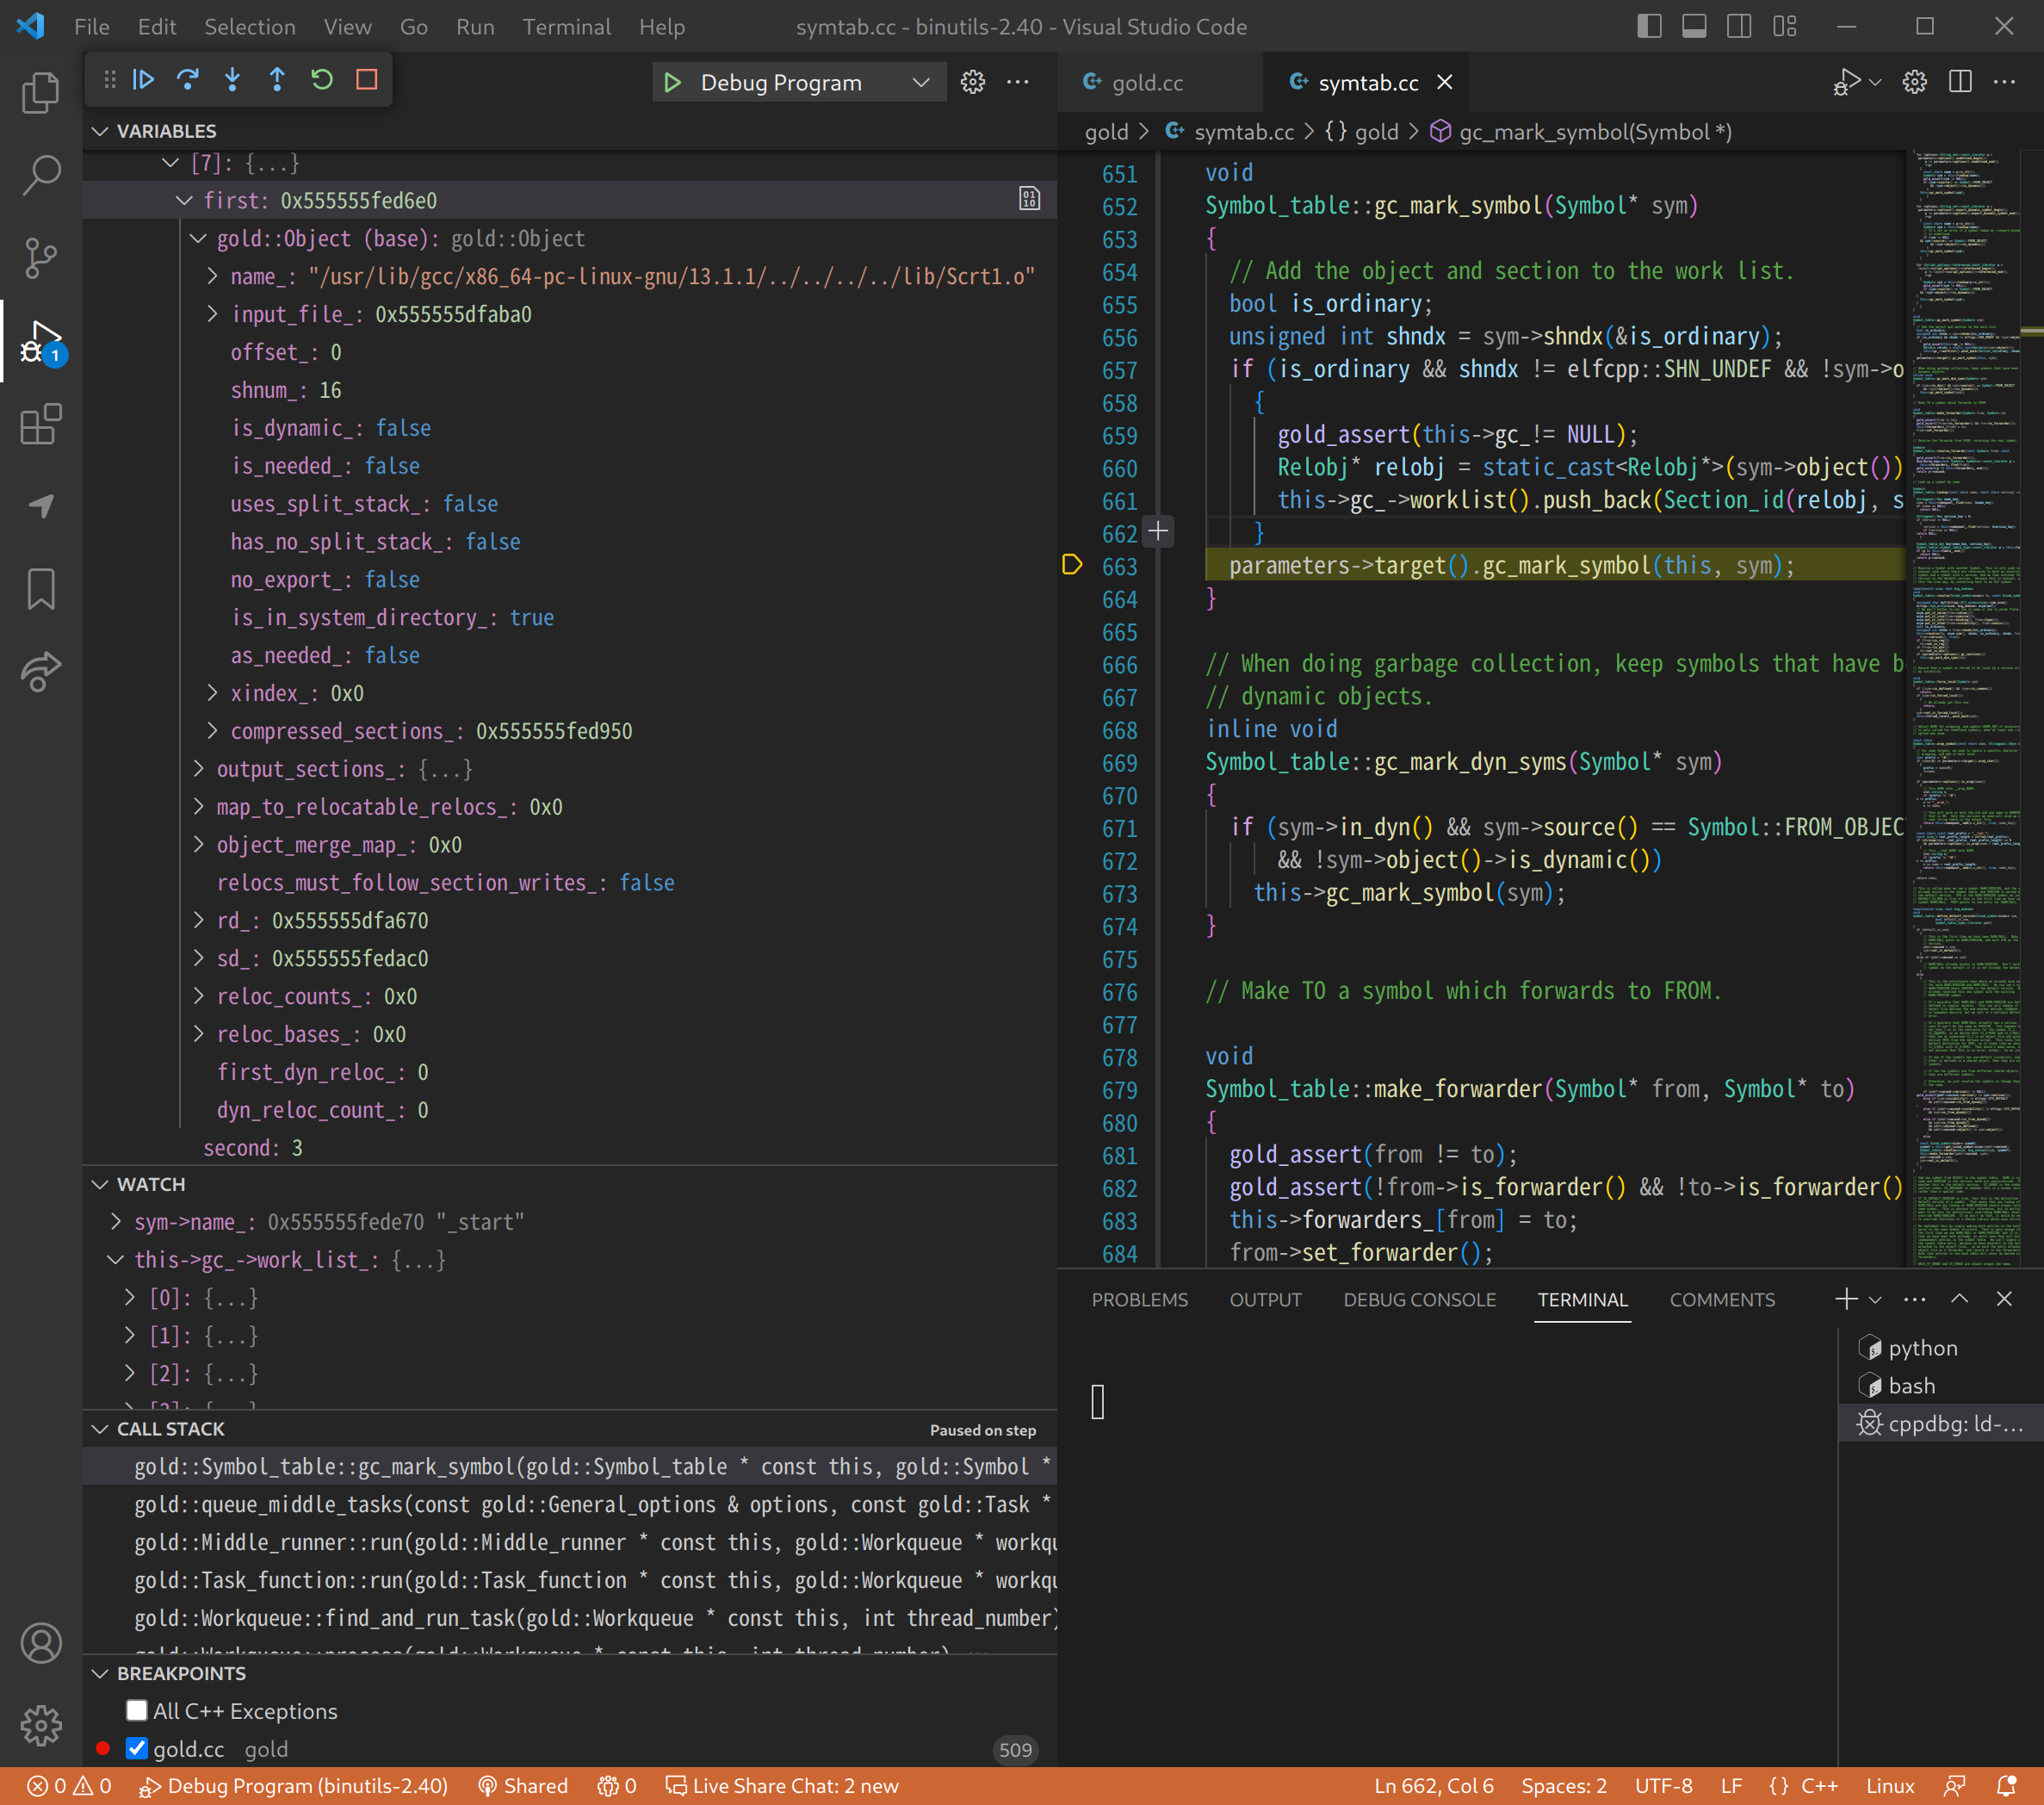This screenshot has height=1805, width=2044.
Task: Step over the current line
Action: pos(188,80)
